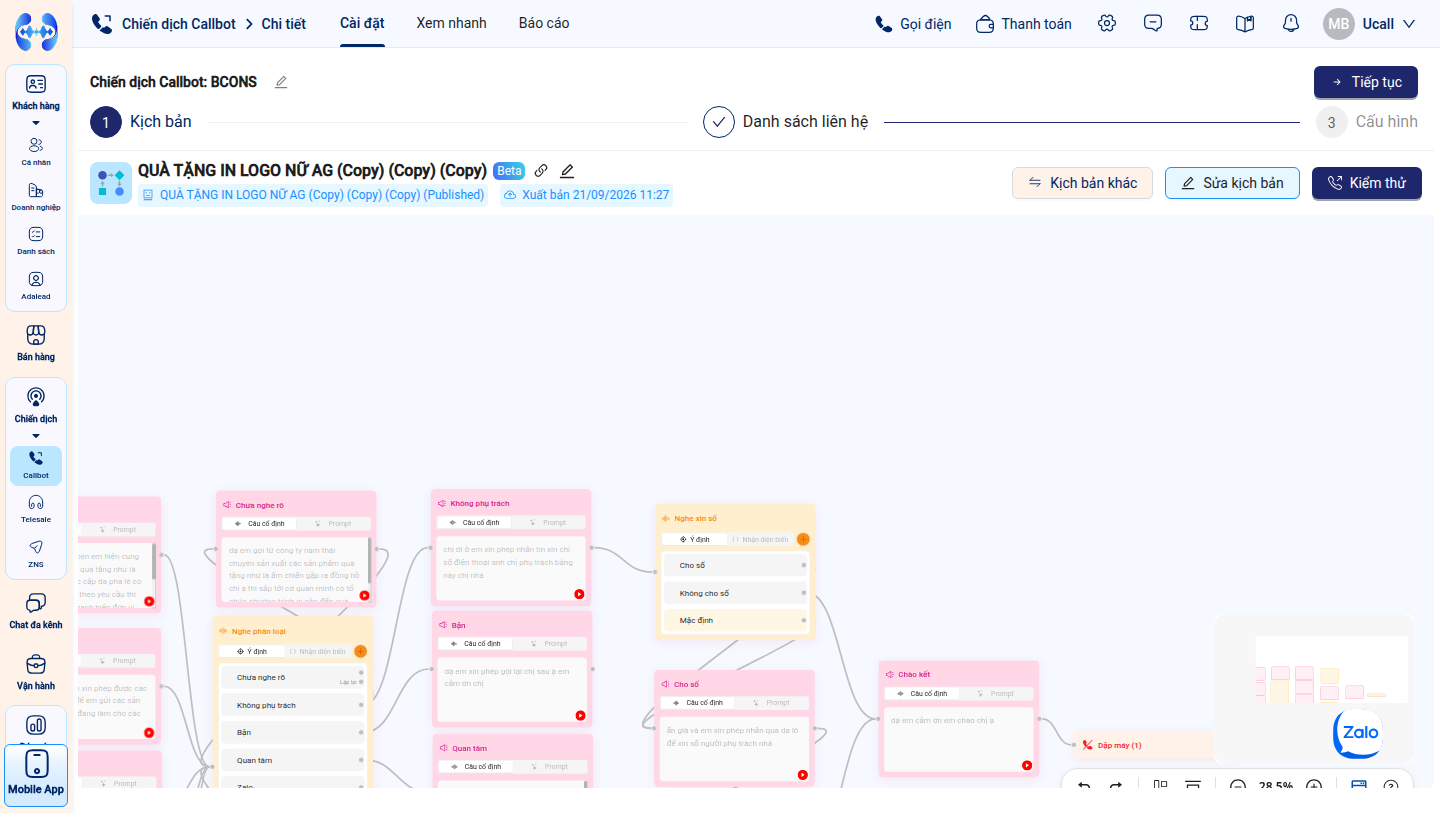Zoom out the canvas with minus button

click(1238, 786)
